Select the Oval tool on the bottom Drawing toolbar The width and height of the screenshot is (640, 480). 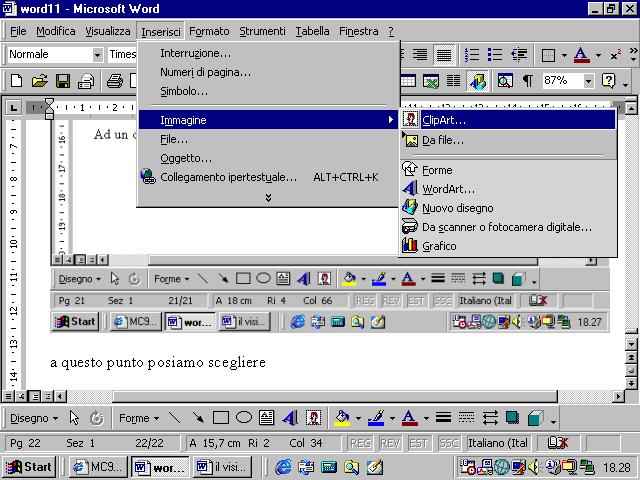244,418
